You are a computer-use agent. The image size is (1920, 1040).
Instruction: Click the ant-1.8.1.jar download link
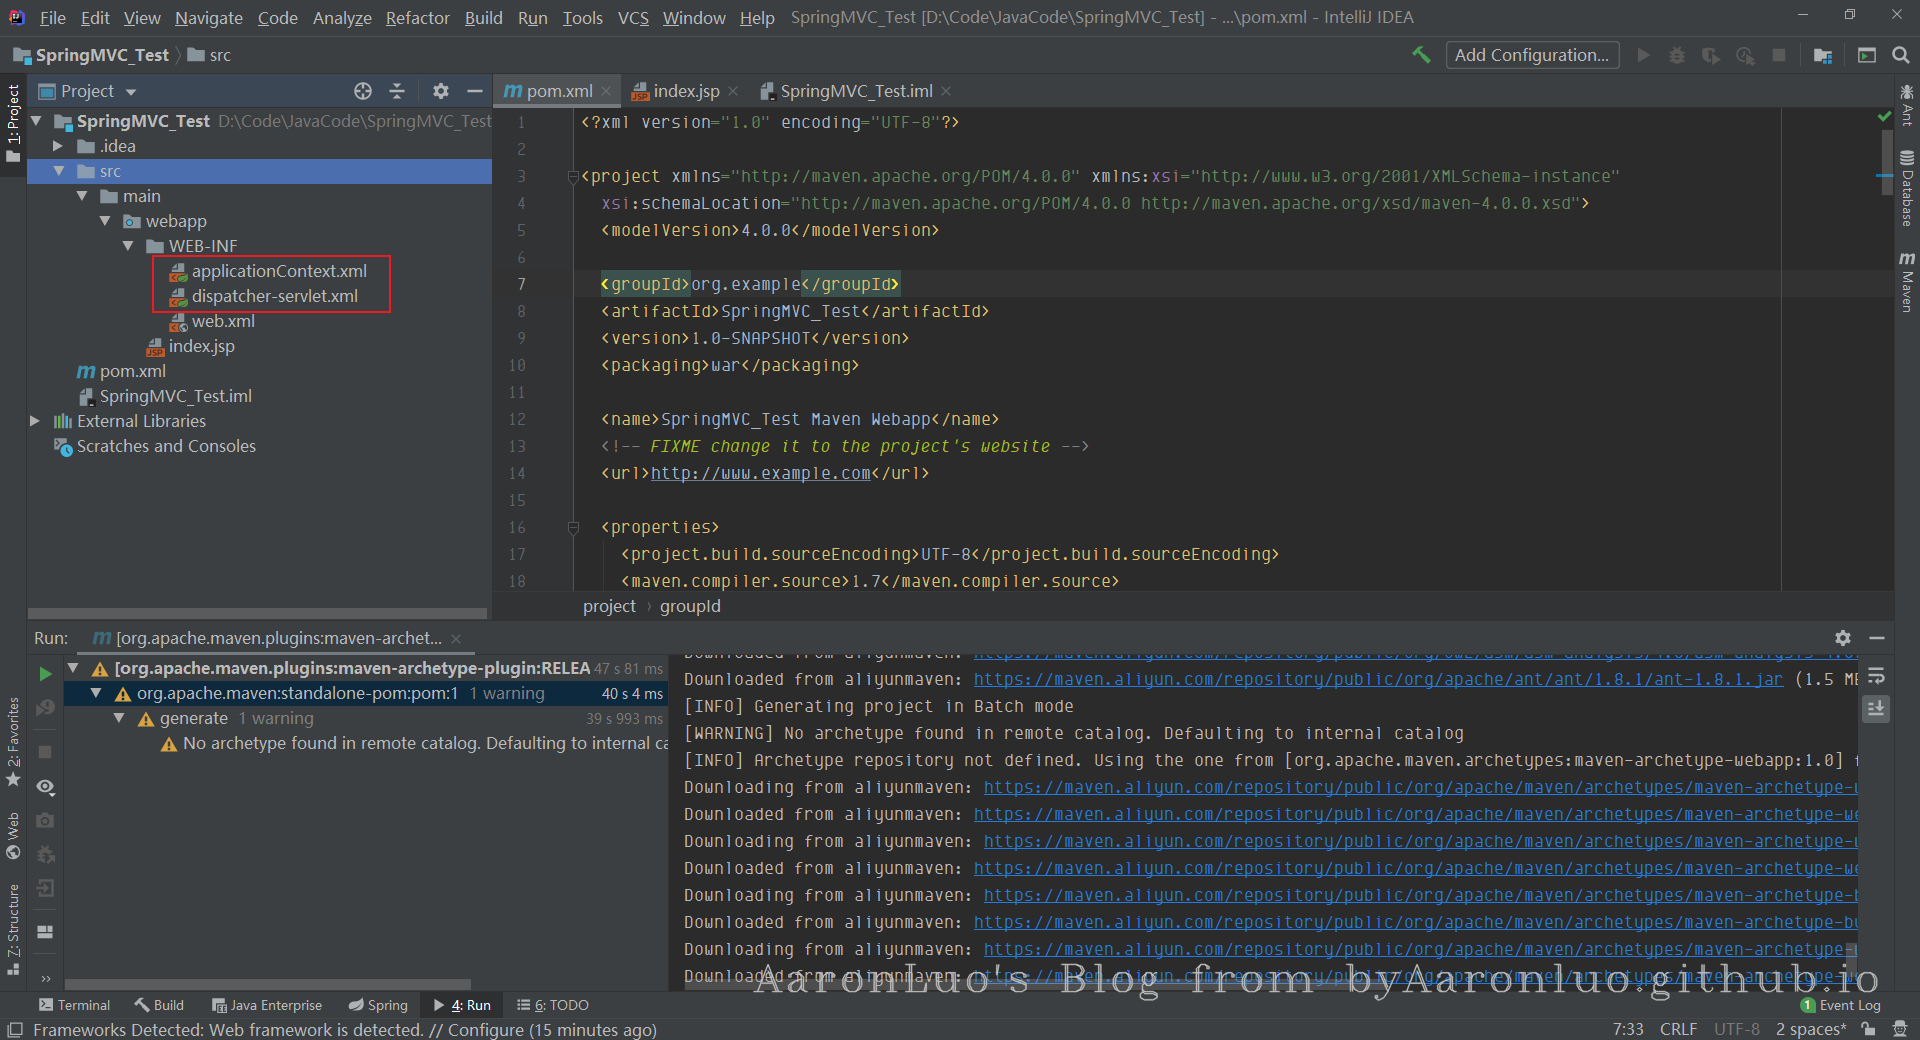click(1378, 679)
